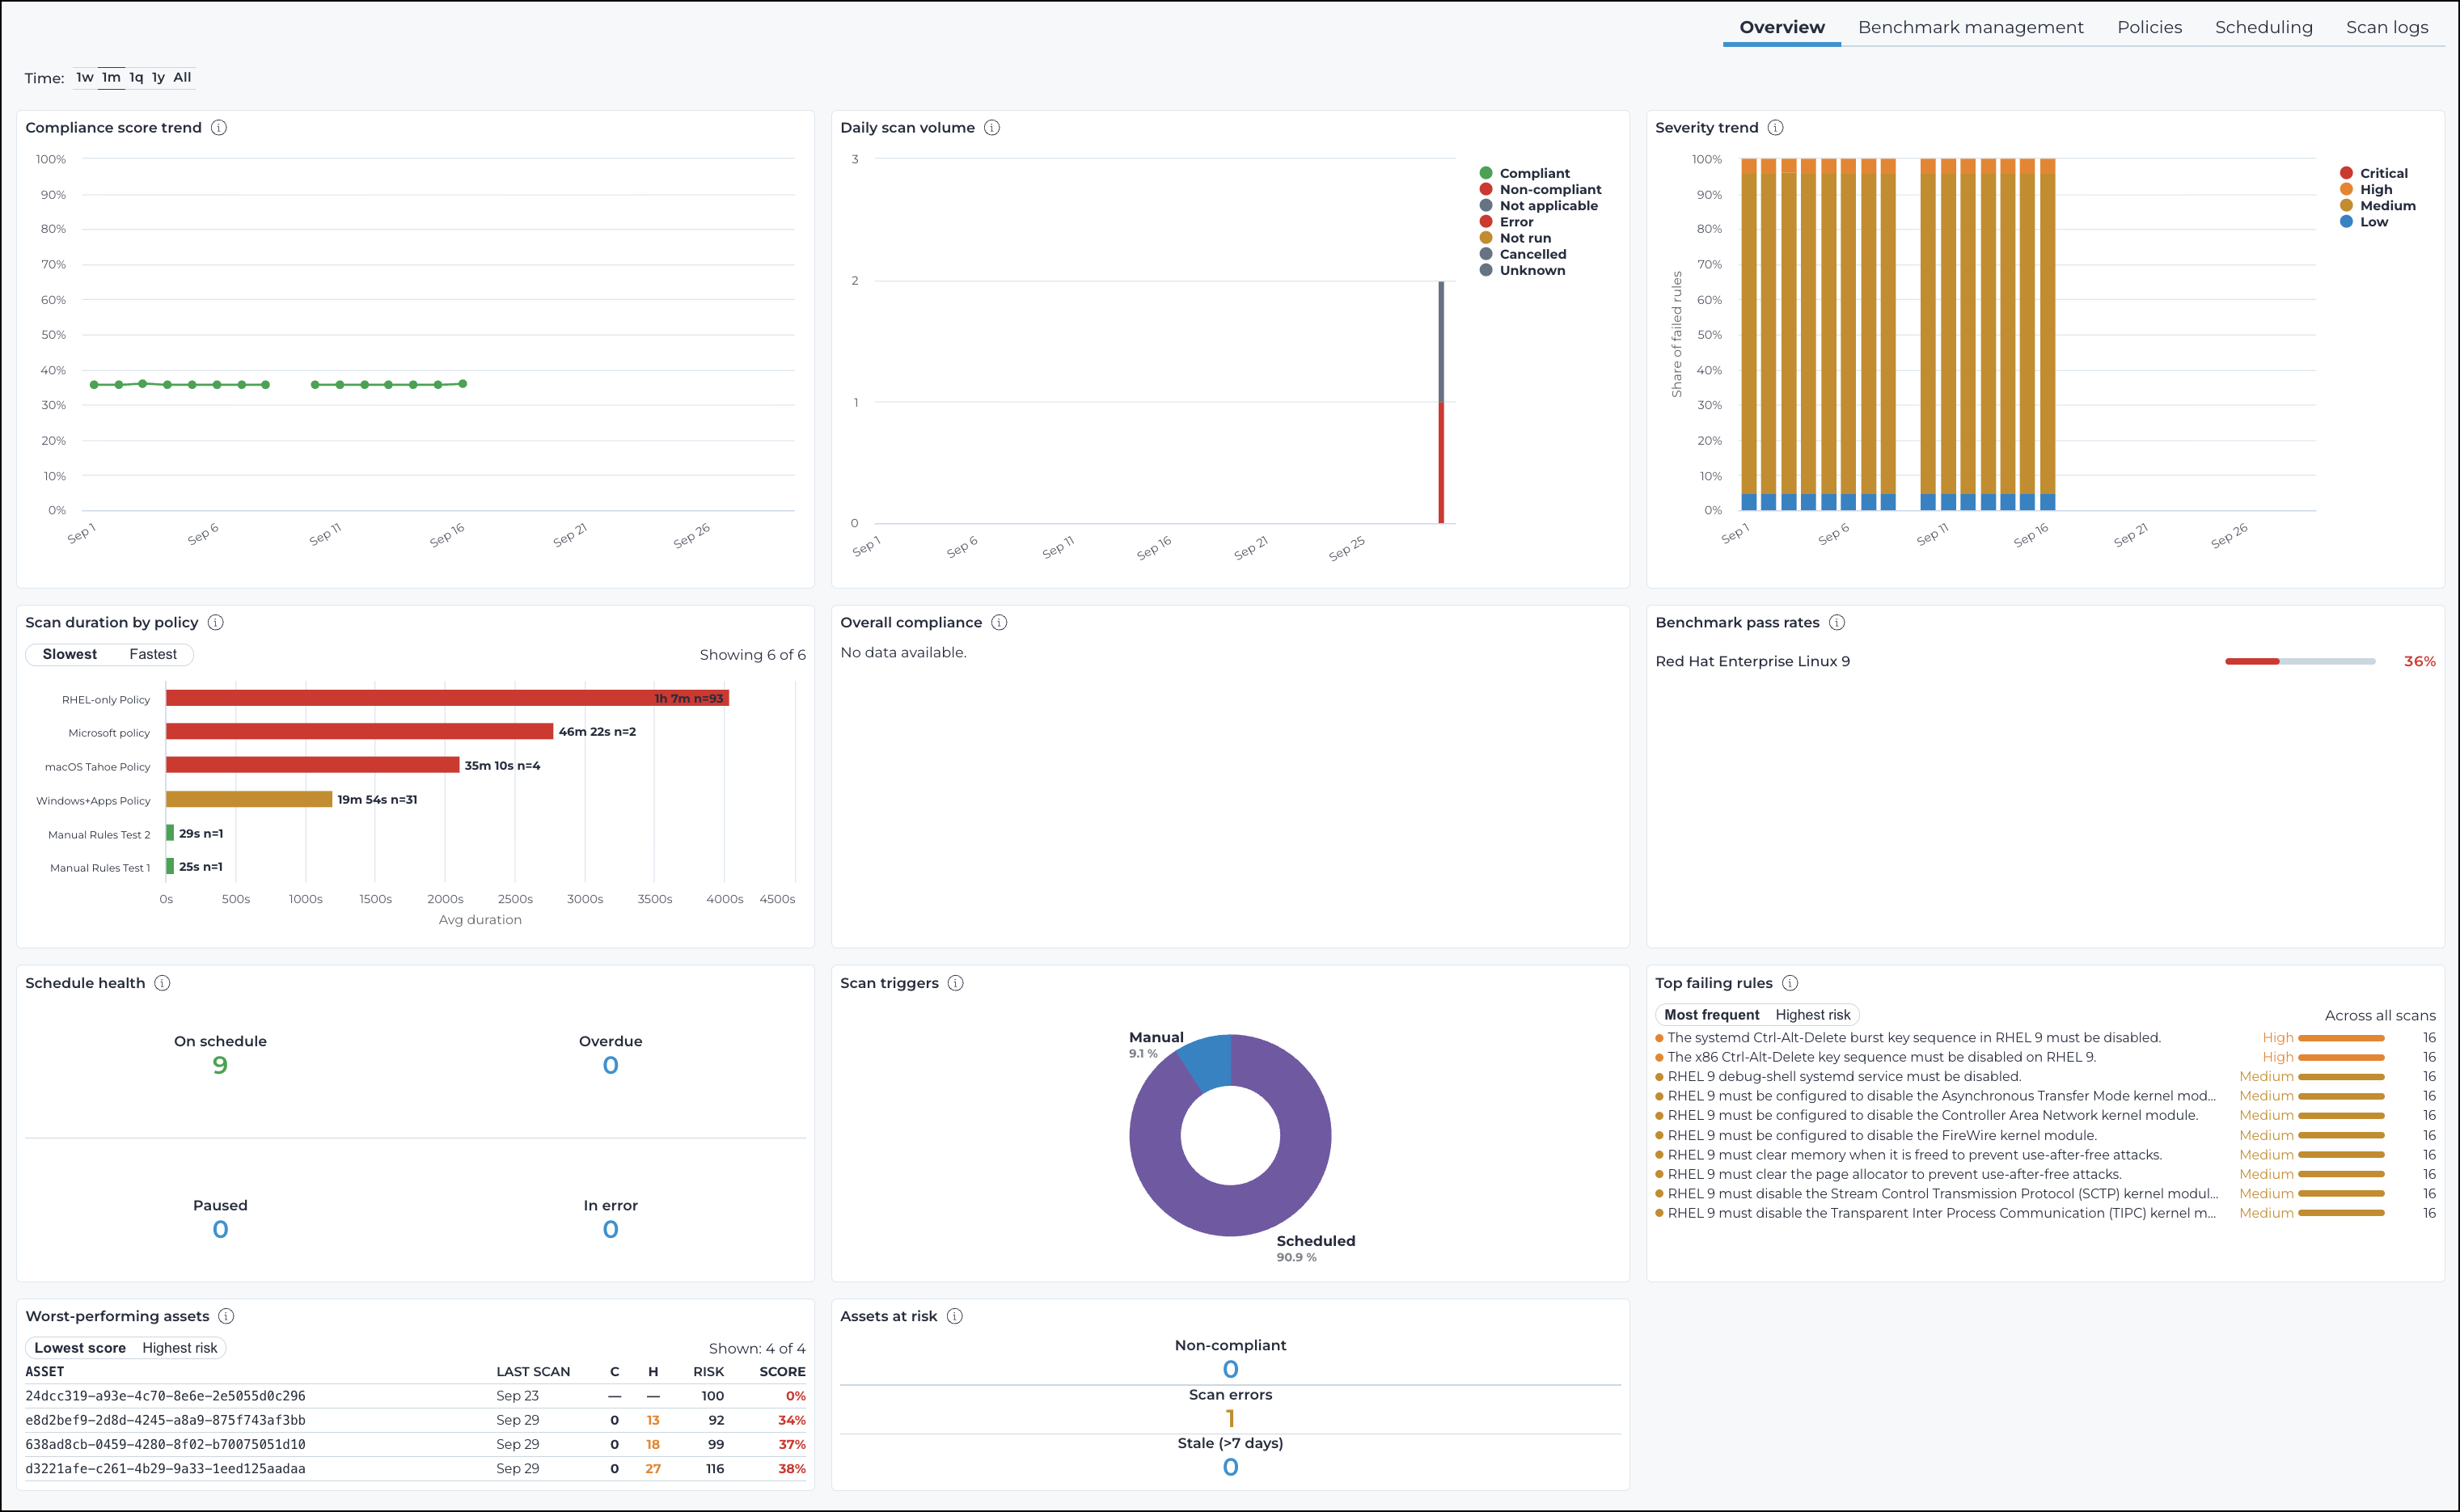Toggle Compliant legend in Daily scan volume

pyautogui.click(x=1525, y=173)
